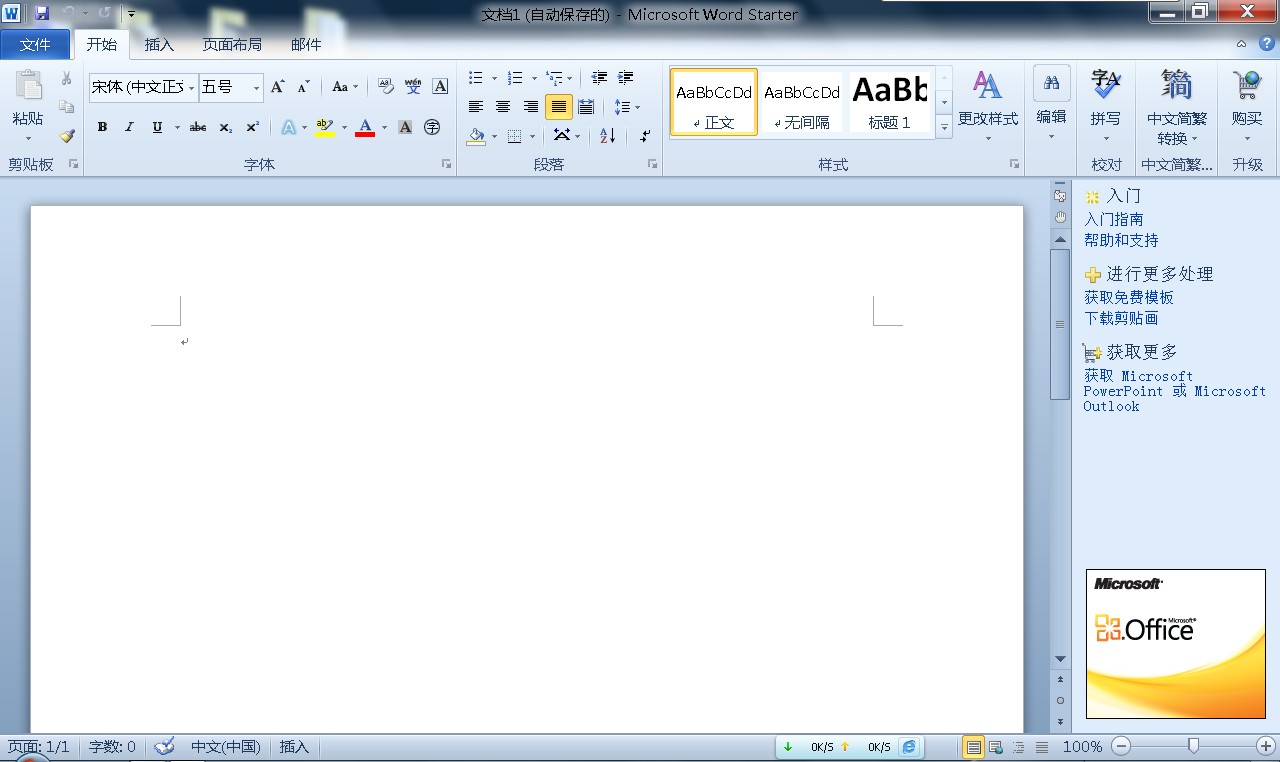This screenshot has width=1280, height=762.
Task: Select the Format Painter brush icon
Action: (66, 136)
